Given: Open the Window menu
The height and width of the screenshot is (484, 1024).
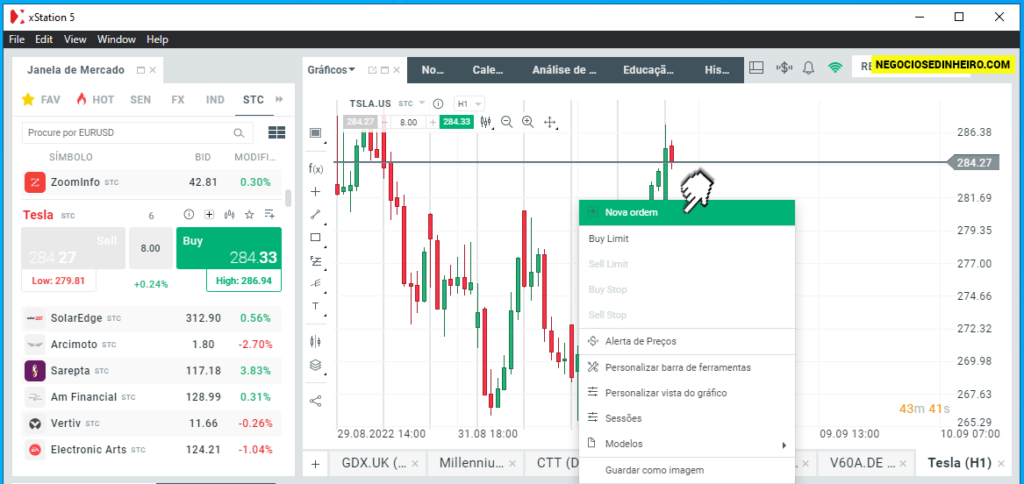Looking at the screenshot, I should click(x=116, y=39).
